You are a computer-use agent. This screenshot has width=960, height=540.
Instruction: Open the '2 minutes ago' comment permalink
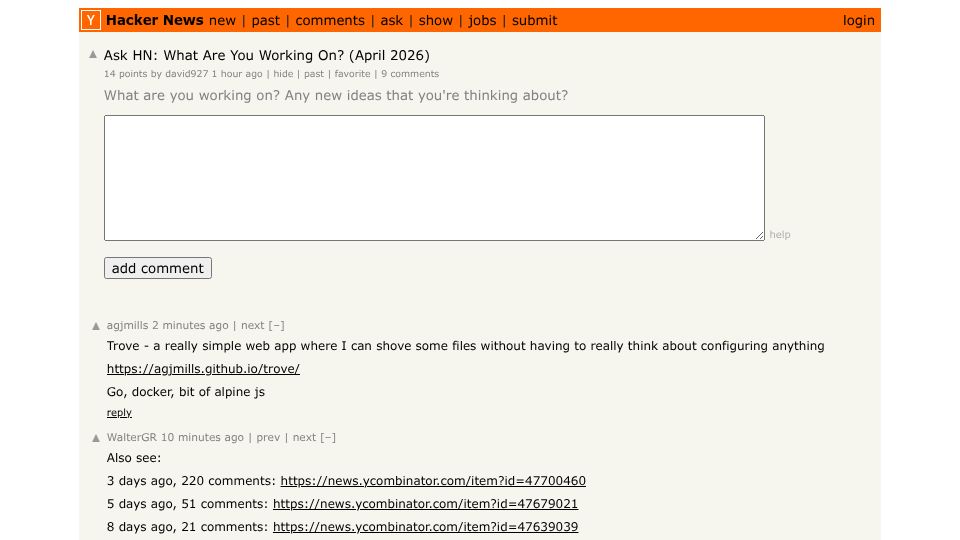tap(190, 326)
